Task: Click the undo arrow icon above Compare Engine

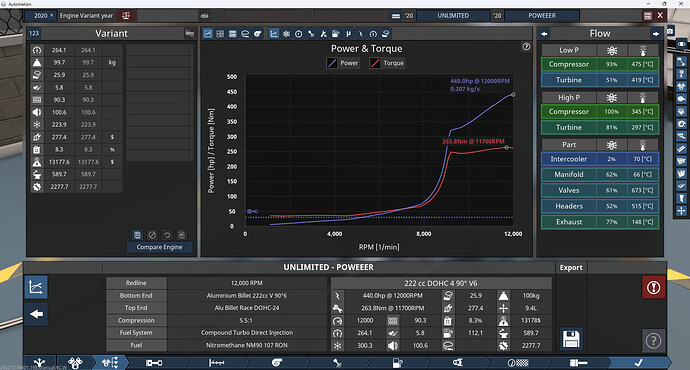Action: tap(167, 235)
